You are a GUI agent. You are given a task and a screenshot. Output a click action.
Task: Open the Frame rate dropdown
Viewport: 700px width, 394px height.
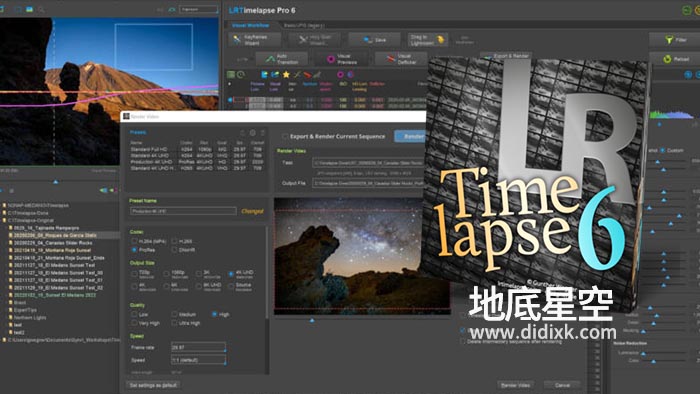[x=199, y=347]
